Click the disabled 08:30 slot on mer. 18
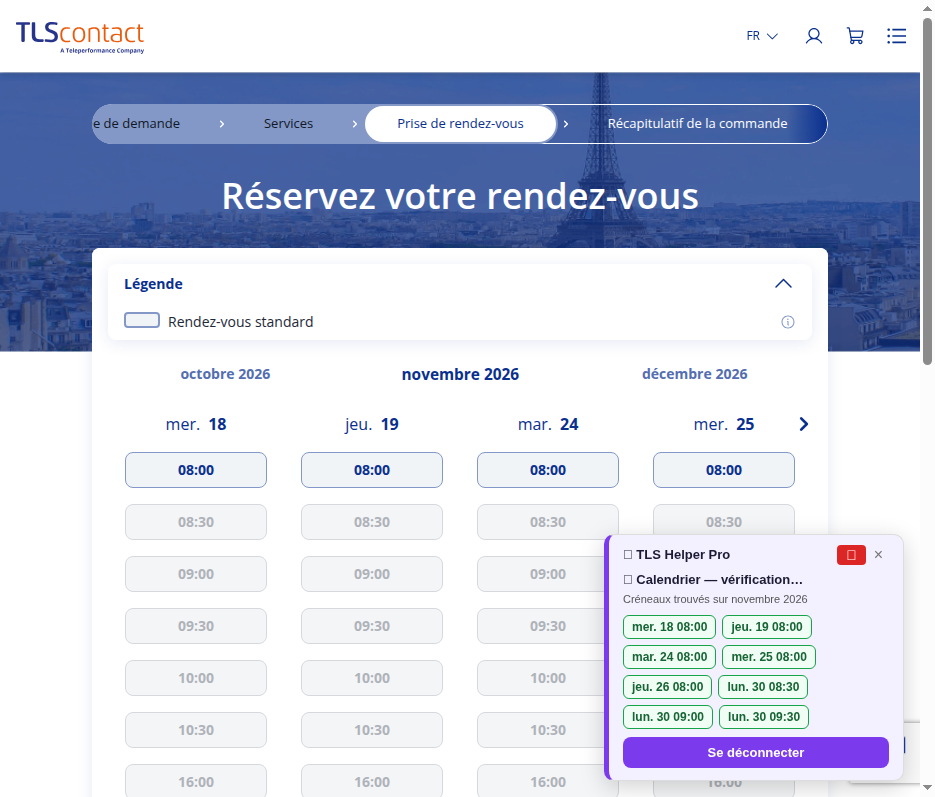The height and width of the screenshot is (797, 935). pos(196,522)
